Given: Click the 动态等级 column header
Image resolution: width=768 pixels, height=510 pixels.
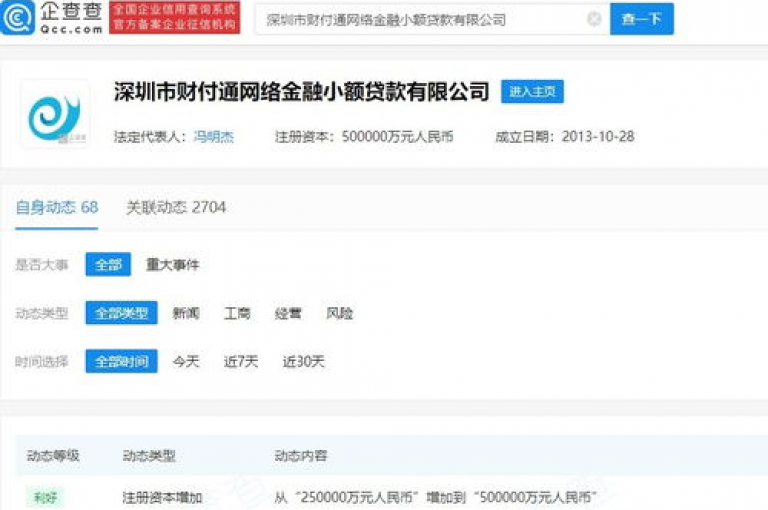Looking at the screenshot, I should (53, 456).
